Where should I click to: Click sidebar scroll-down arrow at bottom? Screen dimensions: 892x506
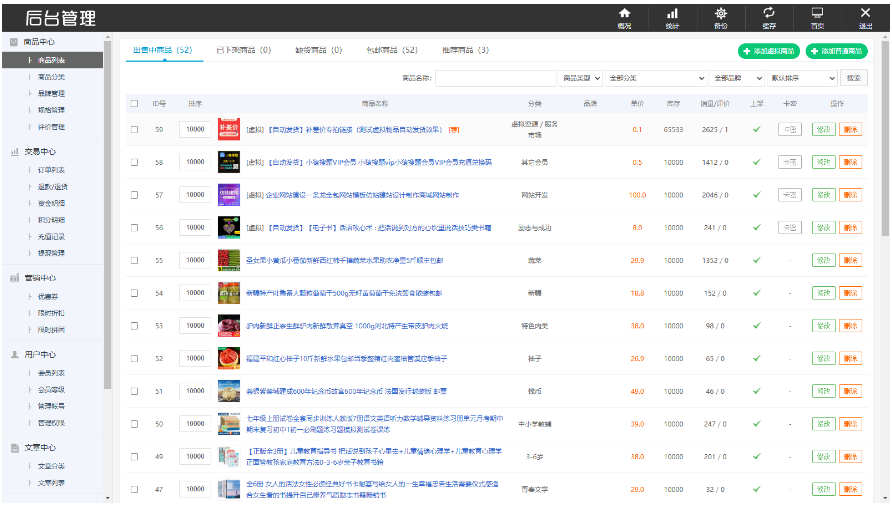pyautogui.click(x=108, y=498)
